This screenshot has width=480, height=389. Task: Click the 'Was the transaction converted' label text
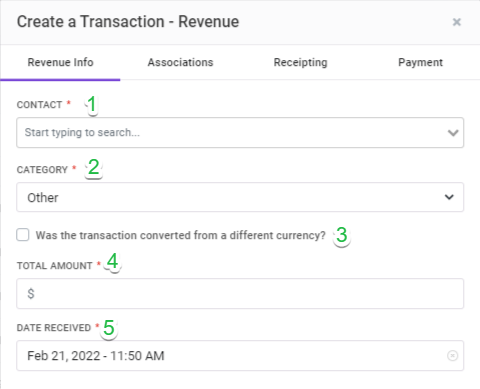click(x=180, y=235)
